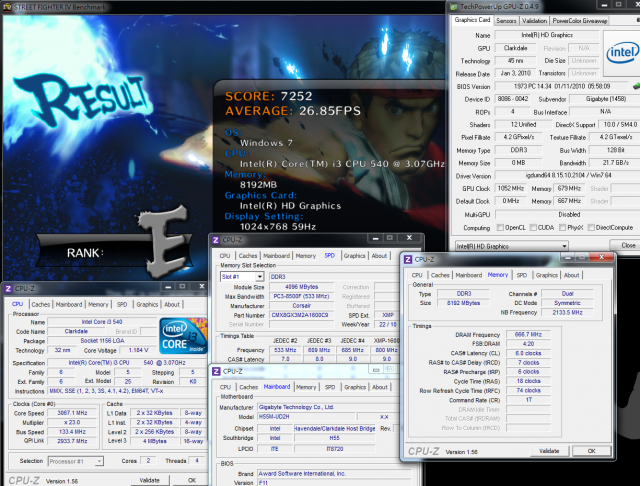This screenshot has width=641, height=486.
Task: Click the Multi-GPU value Disabled
Action: [568, 214]
